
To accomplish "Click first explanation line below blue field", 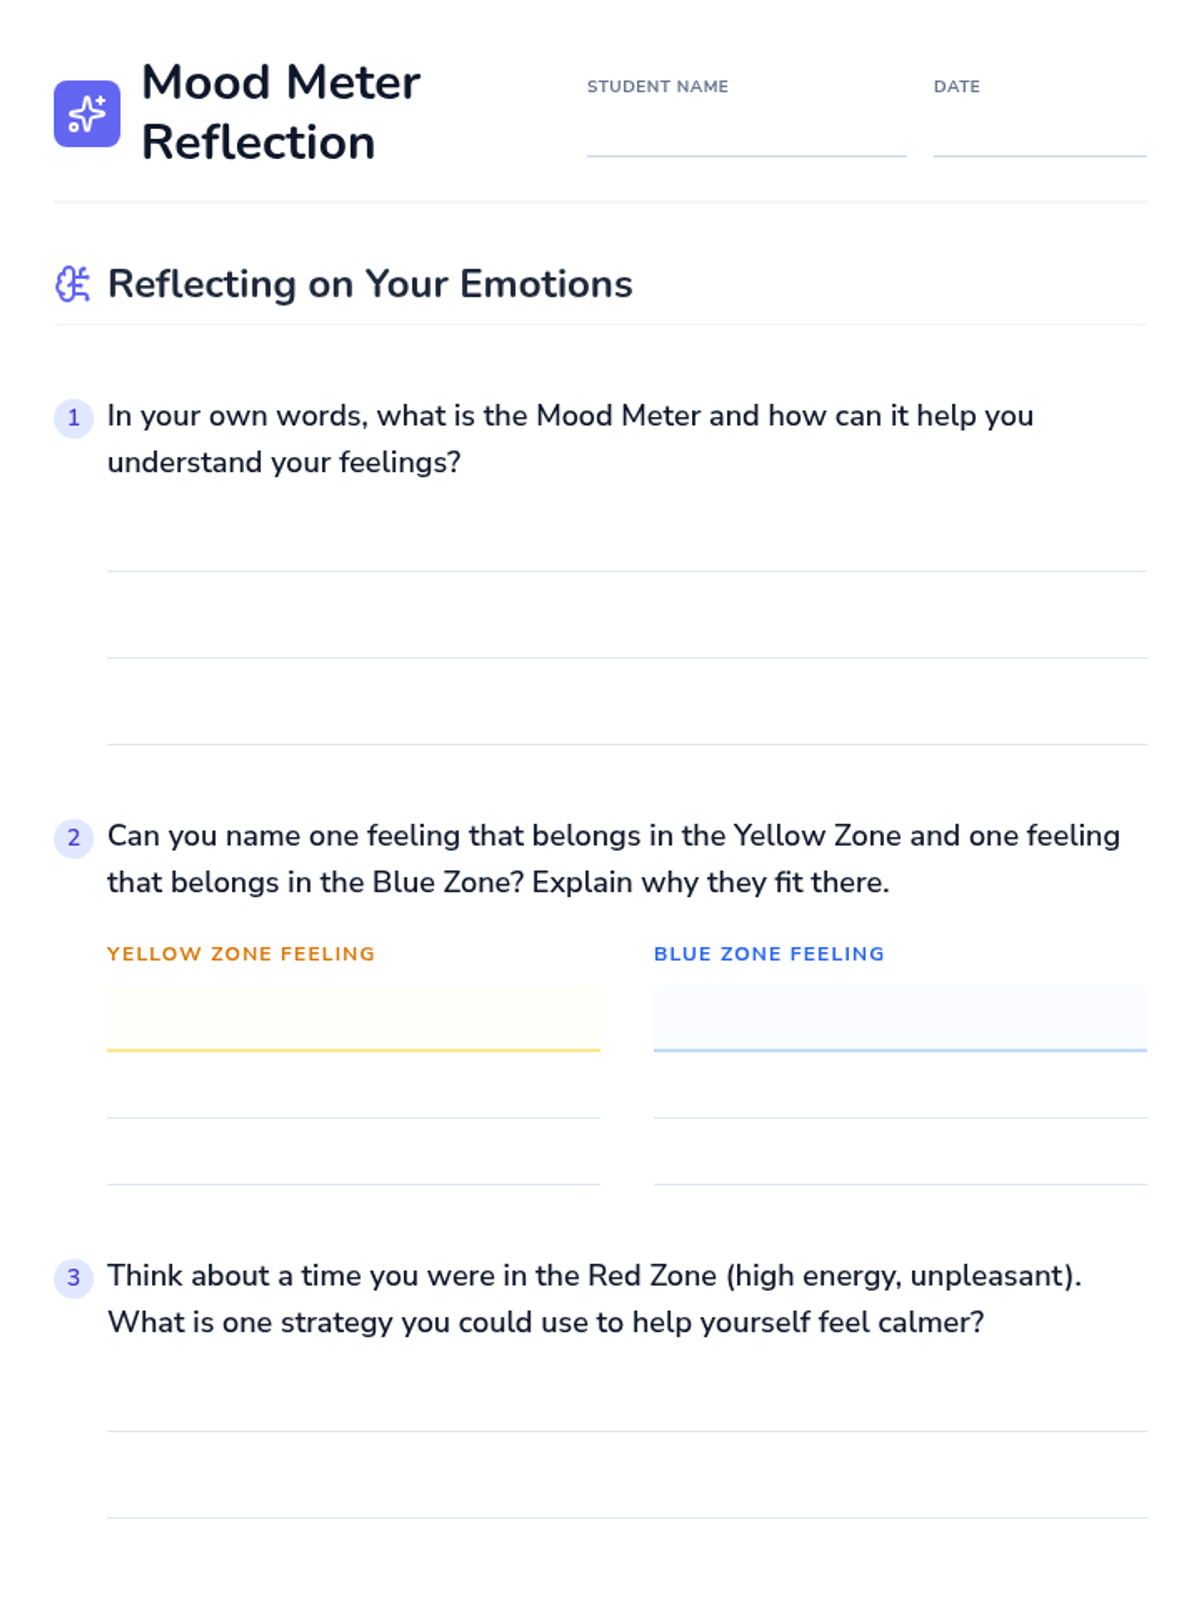I will point(899,1100).
